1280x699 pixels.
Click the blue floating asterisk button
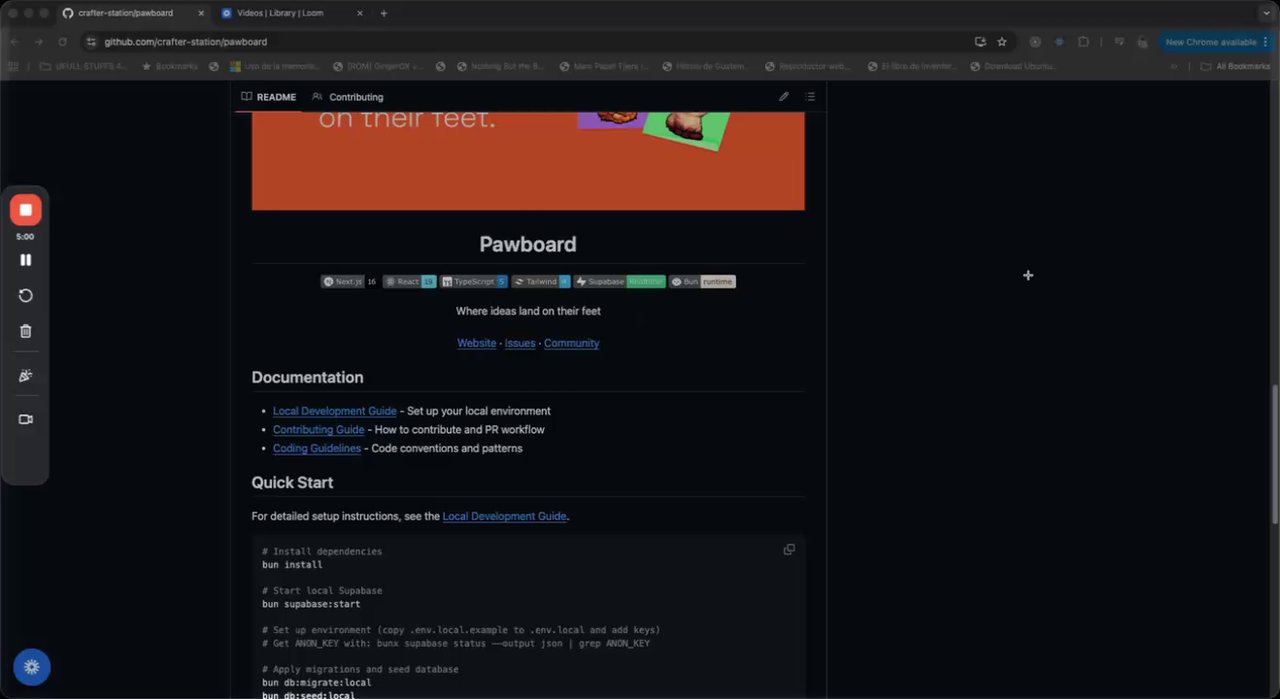click(x=32, y=667)
